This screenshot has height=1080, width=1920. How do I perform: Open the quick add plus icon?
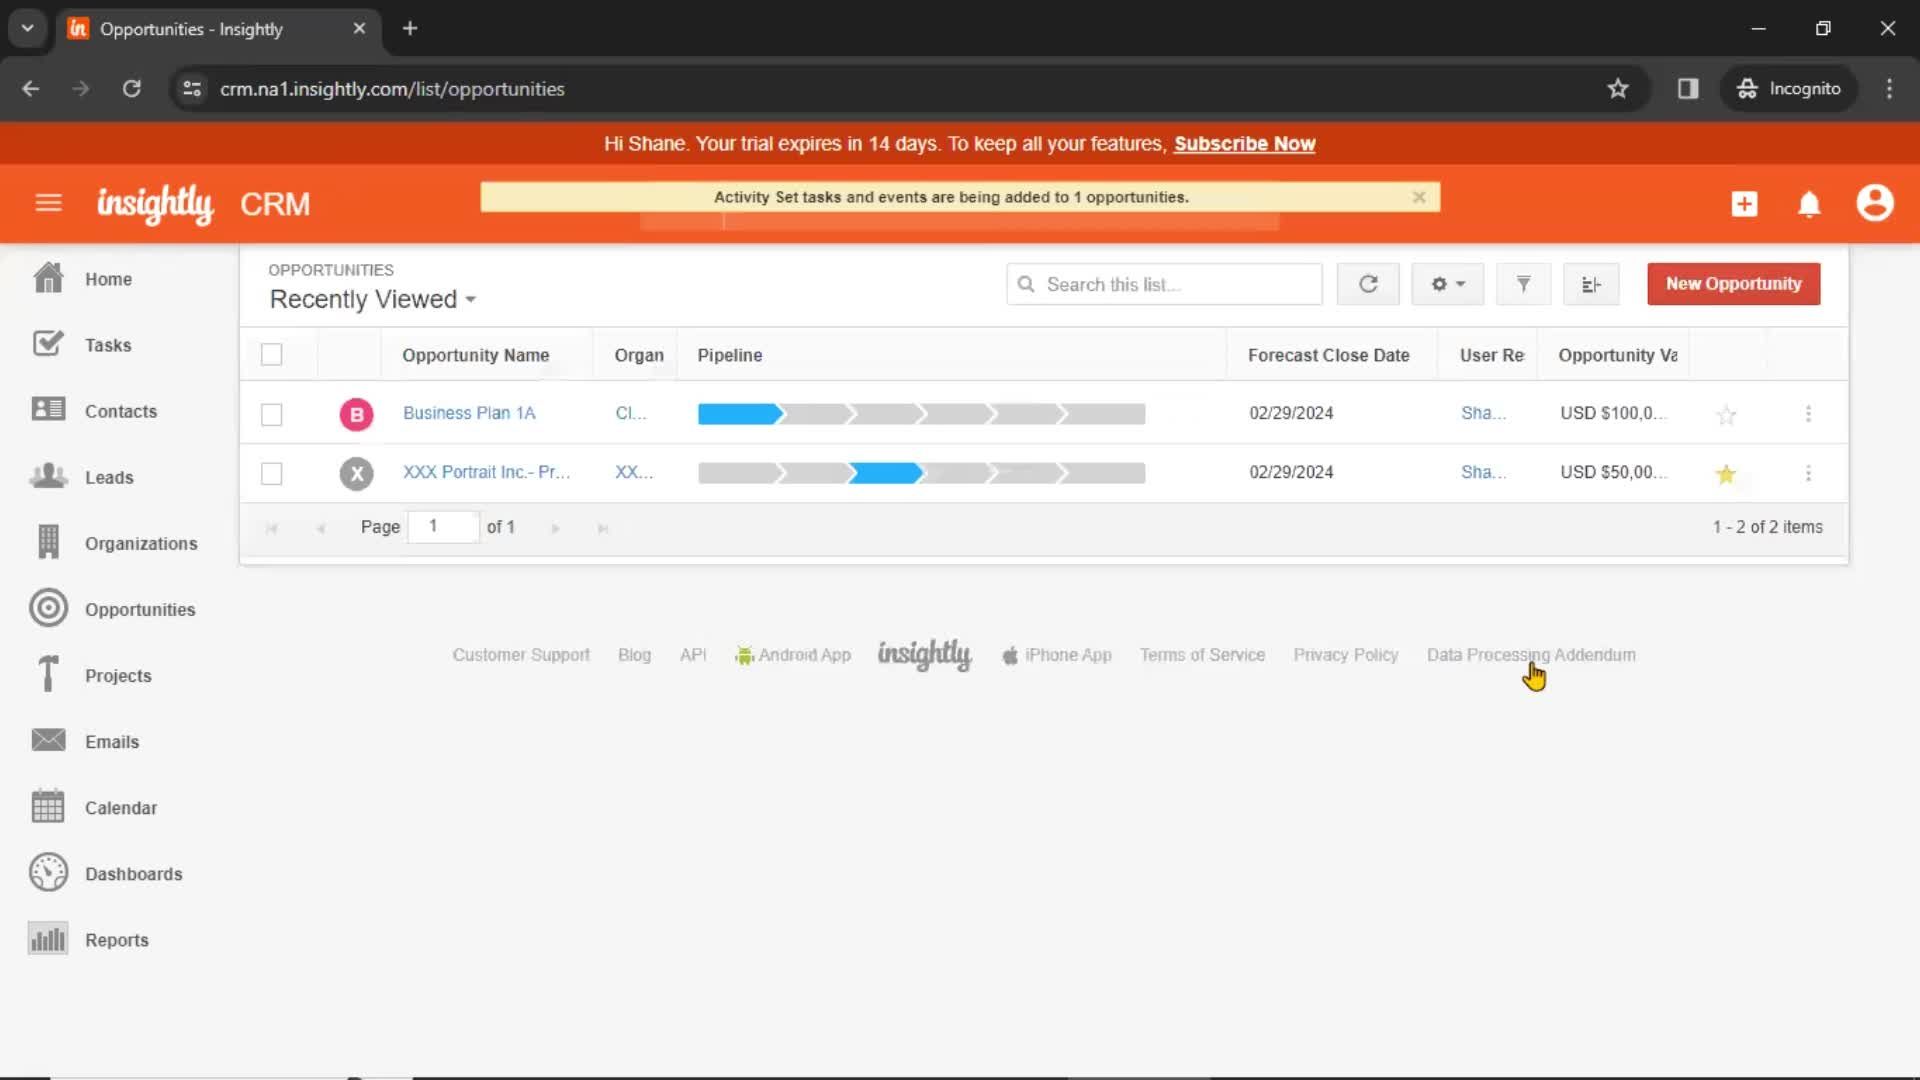pyautogui.click(x=1744, y=203)
